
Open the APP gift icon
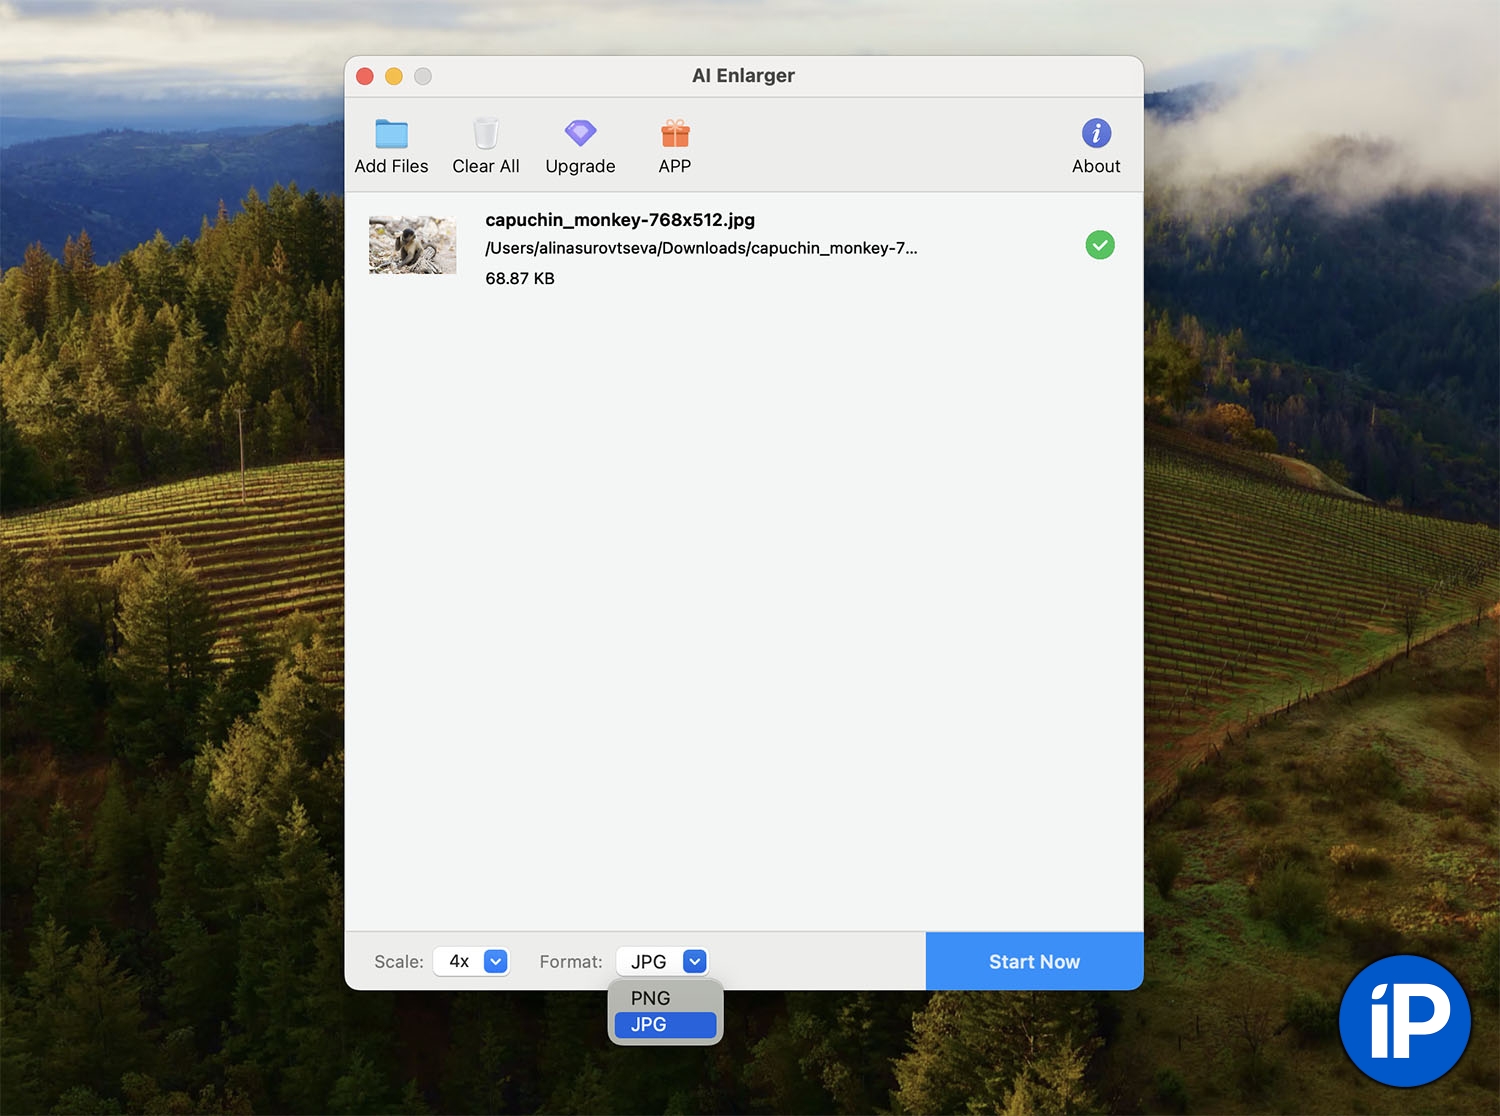(x=675, y=133)
